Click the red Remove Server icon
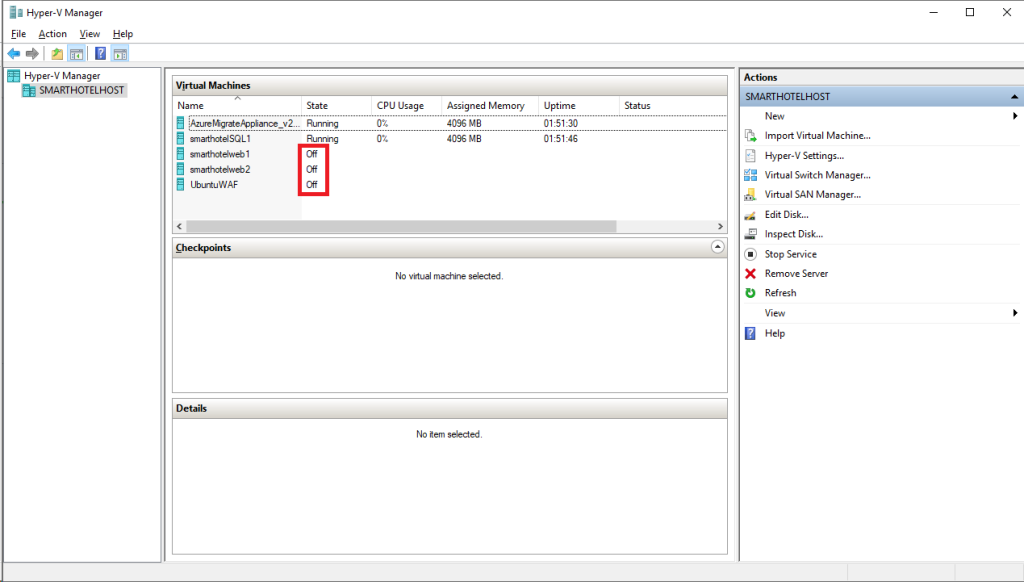Screen dimensions: 1024x582 point(750,274)
